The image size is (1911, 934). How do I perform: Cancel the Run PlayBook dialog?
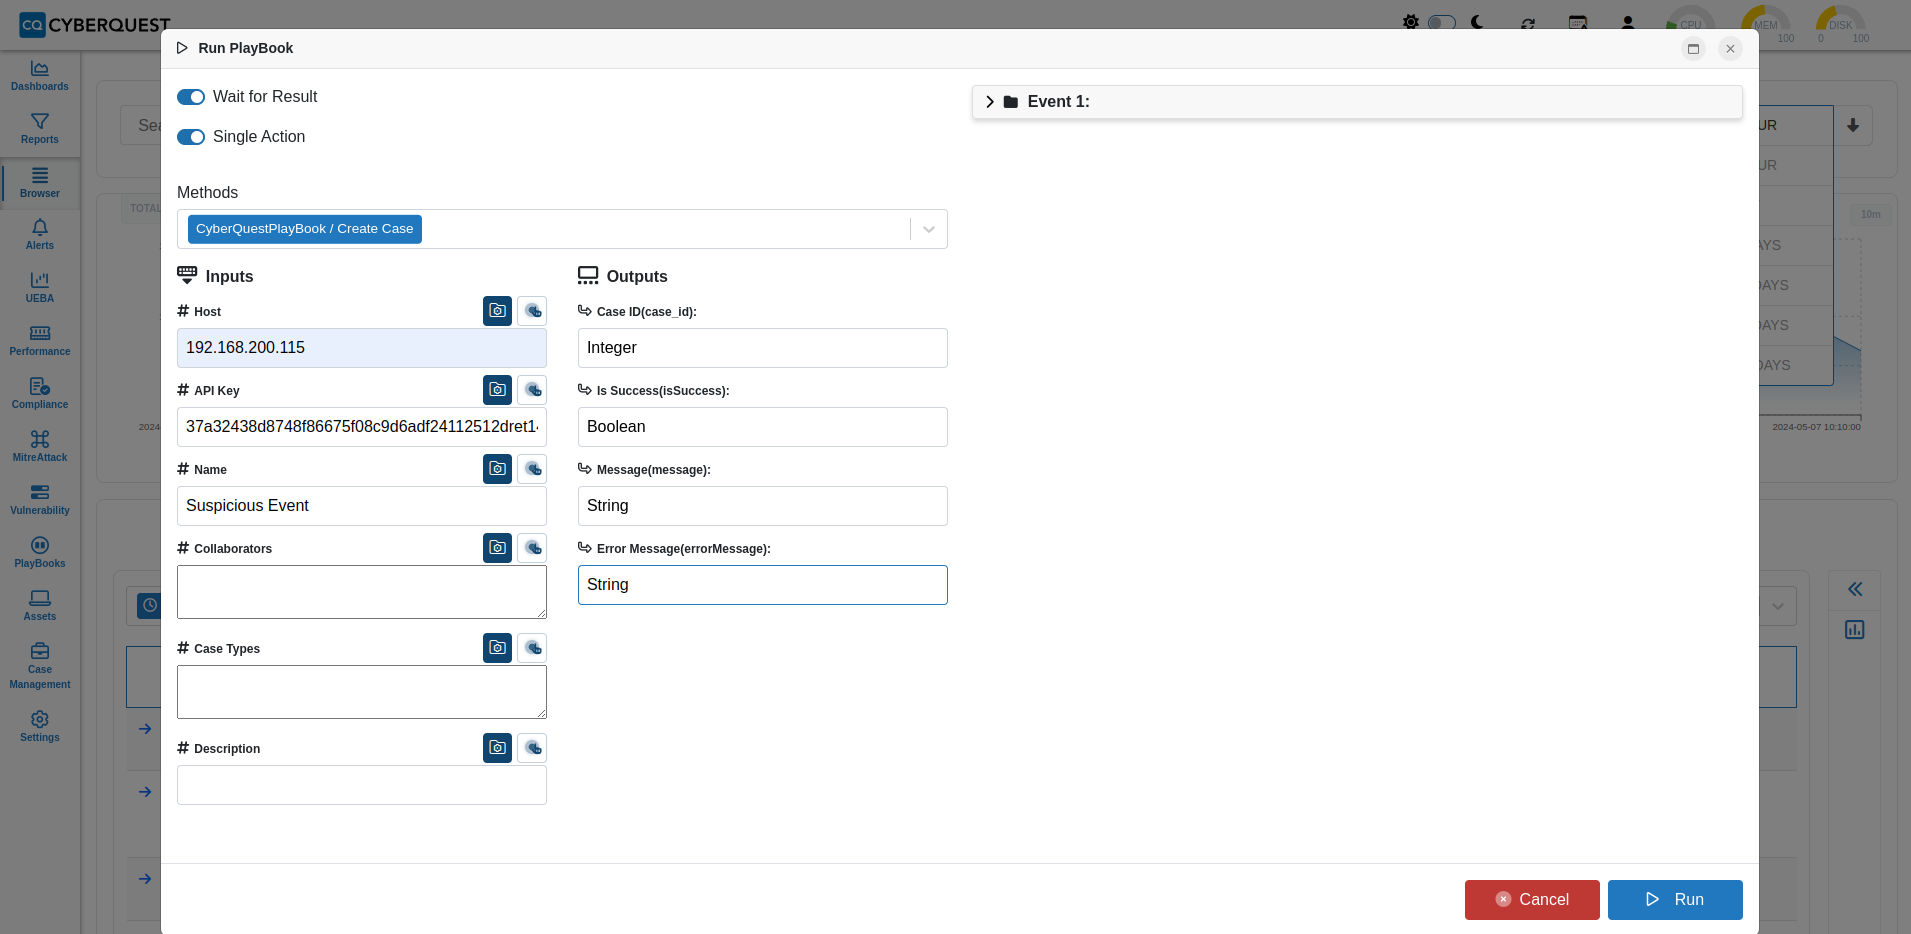tap(1532, 900)
